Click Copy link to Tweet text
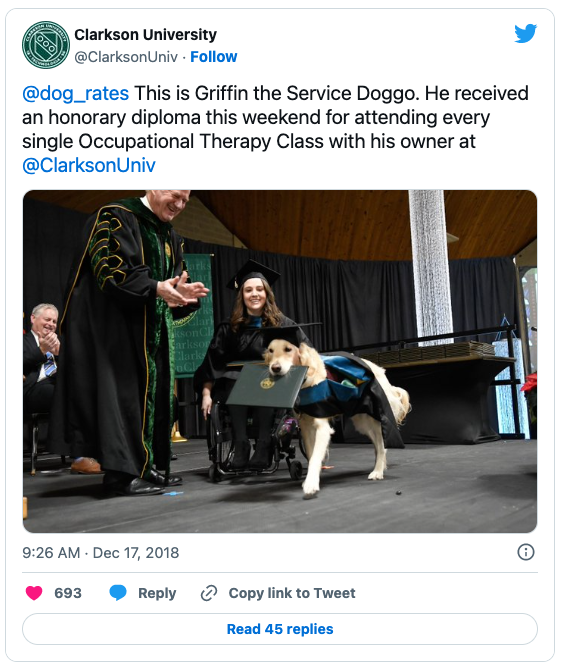This screenshot has height=668, width=562. (292, 593)
